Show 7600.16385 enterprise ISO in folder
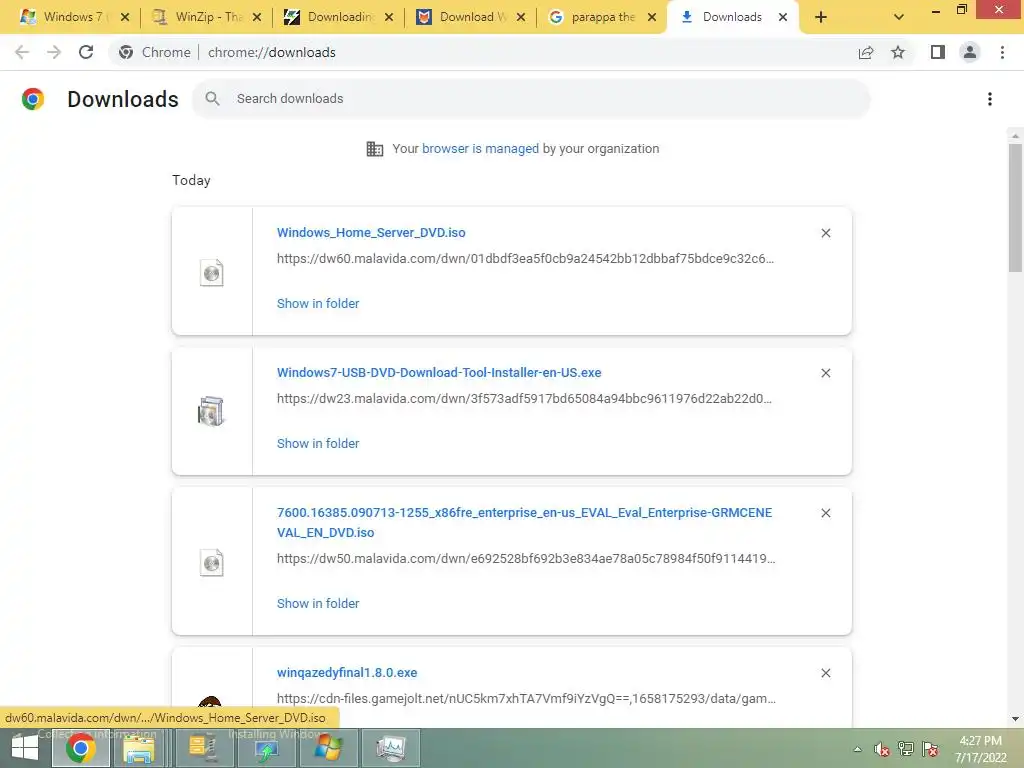The image size is (1024, 768). [318, 603]
